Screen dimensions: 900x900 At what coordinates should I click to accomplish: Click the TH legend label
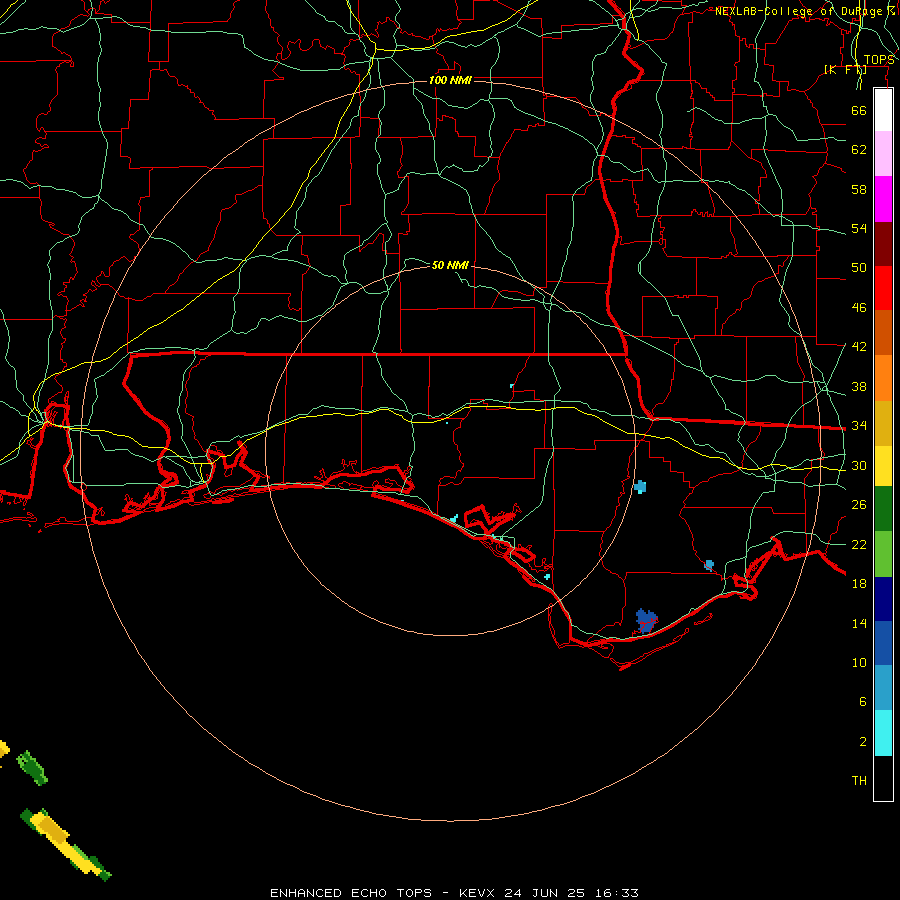[859, 781]
